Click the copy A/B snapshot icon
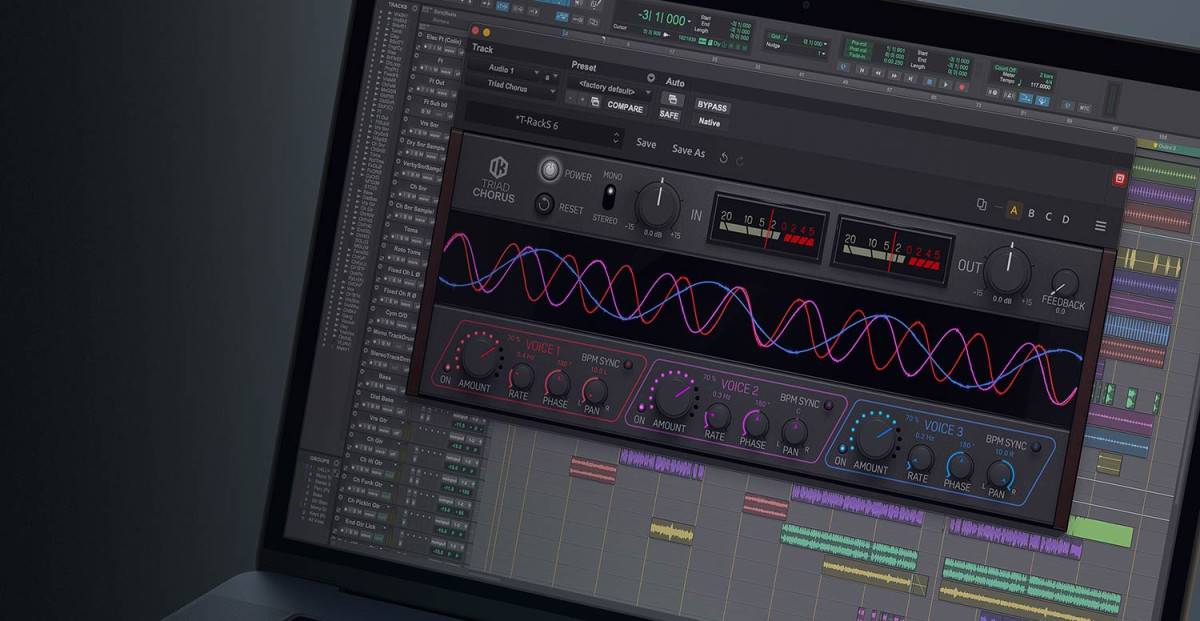Viewport: 1200px width, 621px height. click(981, 205)
